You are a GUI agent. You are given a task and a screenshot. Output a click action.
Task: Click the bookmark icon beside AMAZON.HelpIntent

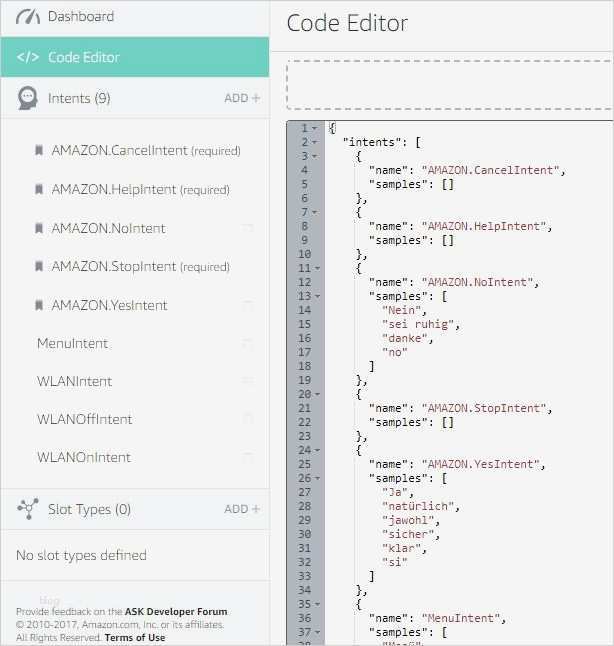click(x=39, y=189)
